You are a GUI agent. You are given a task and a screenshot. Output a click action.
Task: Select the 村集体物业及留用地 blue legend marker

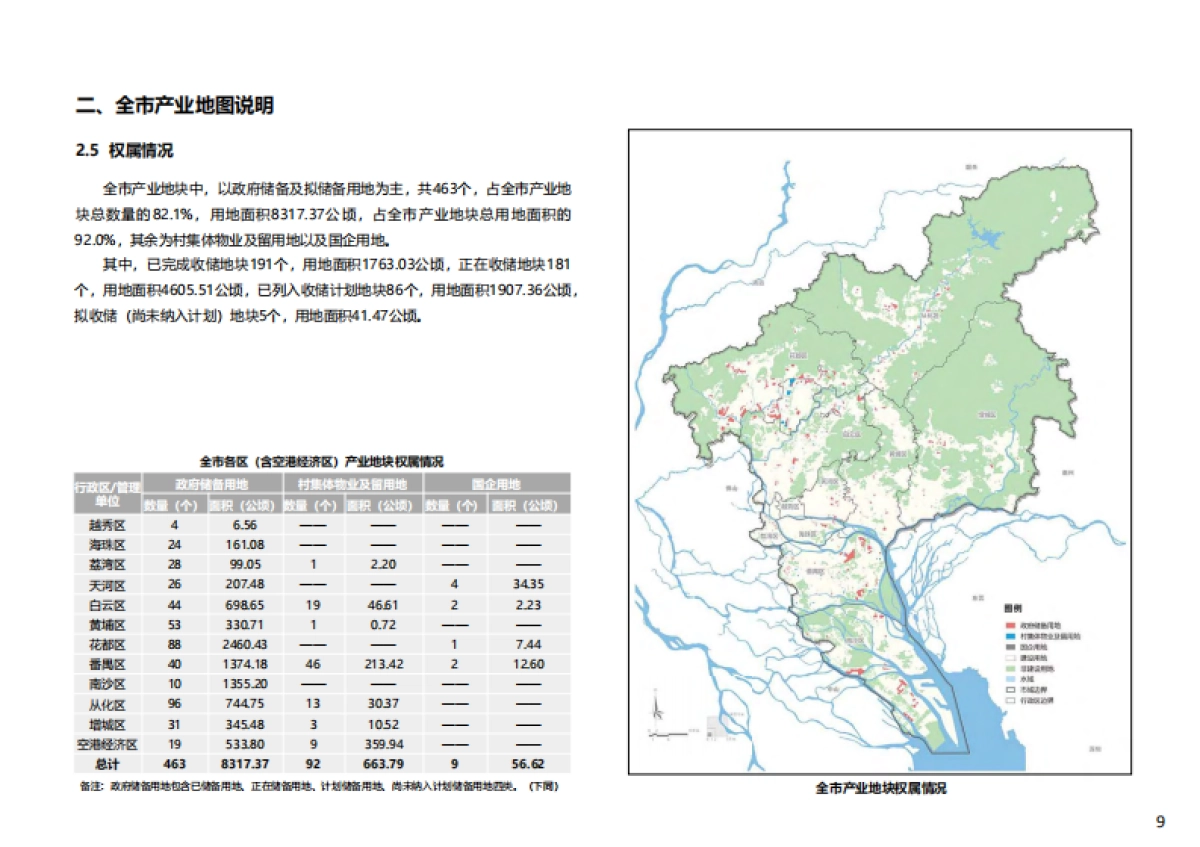[x=1010, y=636]
